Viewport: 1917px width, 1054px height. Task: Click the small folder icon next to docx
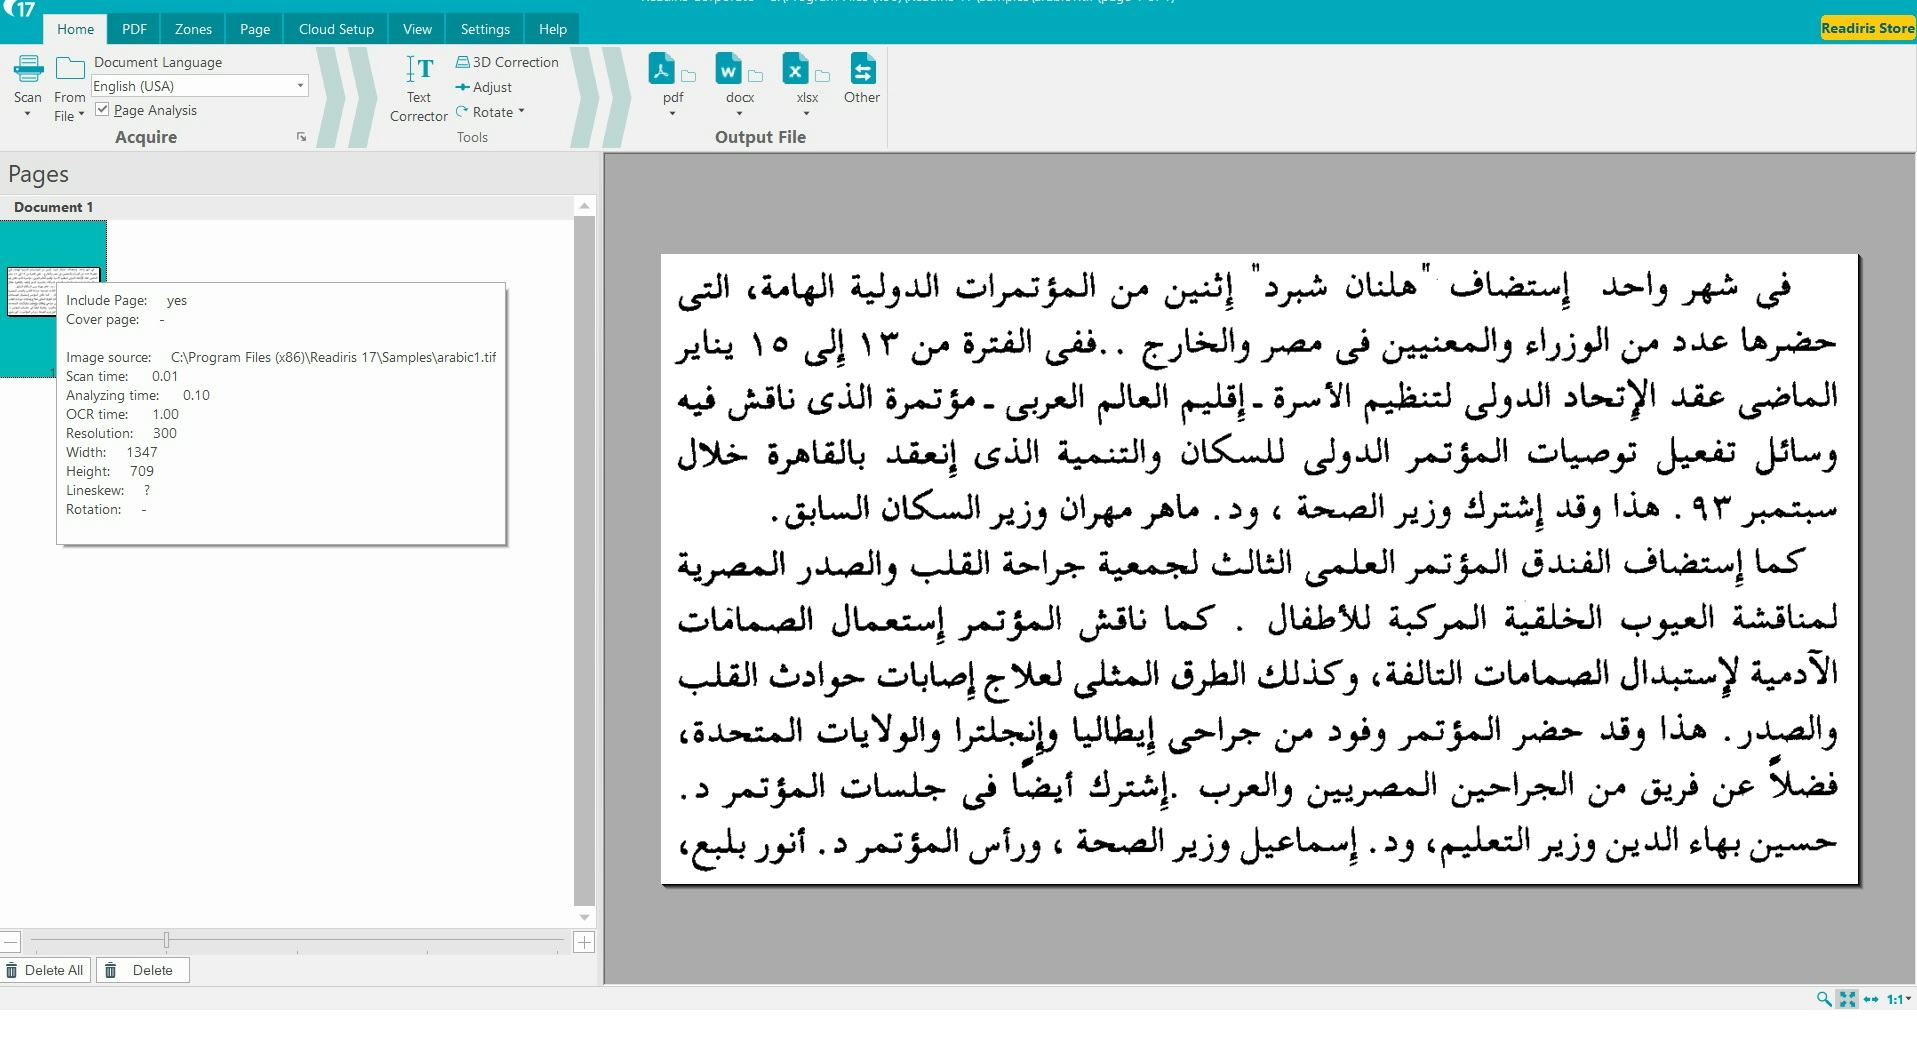point(756,75)
